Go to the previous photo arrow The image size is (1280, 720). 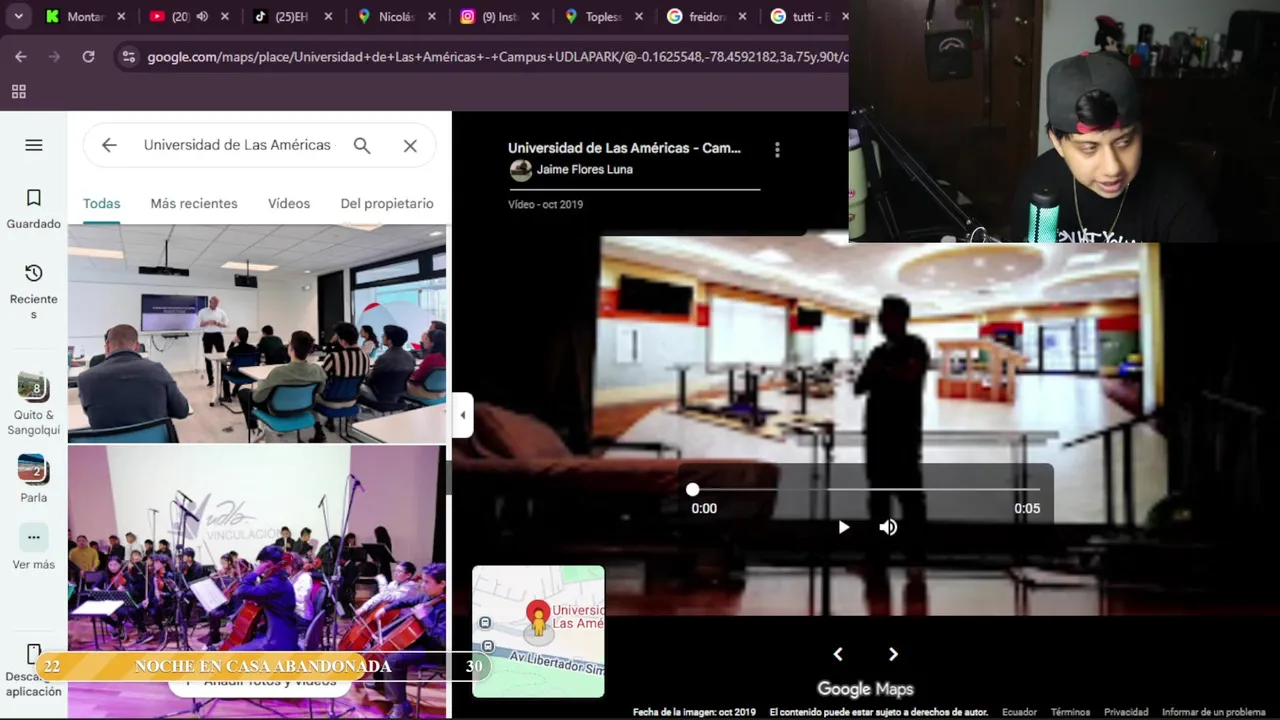[838, 654]
